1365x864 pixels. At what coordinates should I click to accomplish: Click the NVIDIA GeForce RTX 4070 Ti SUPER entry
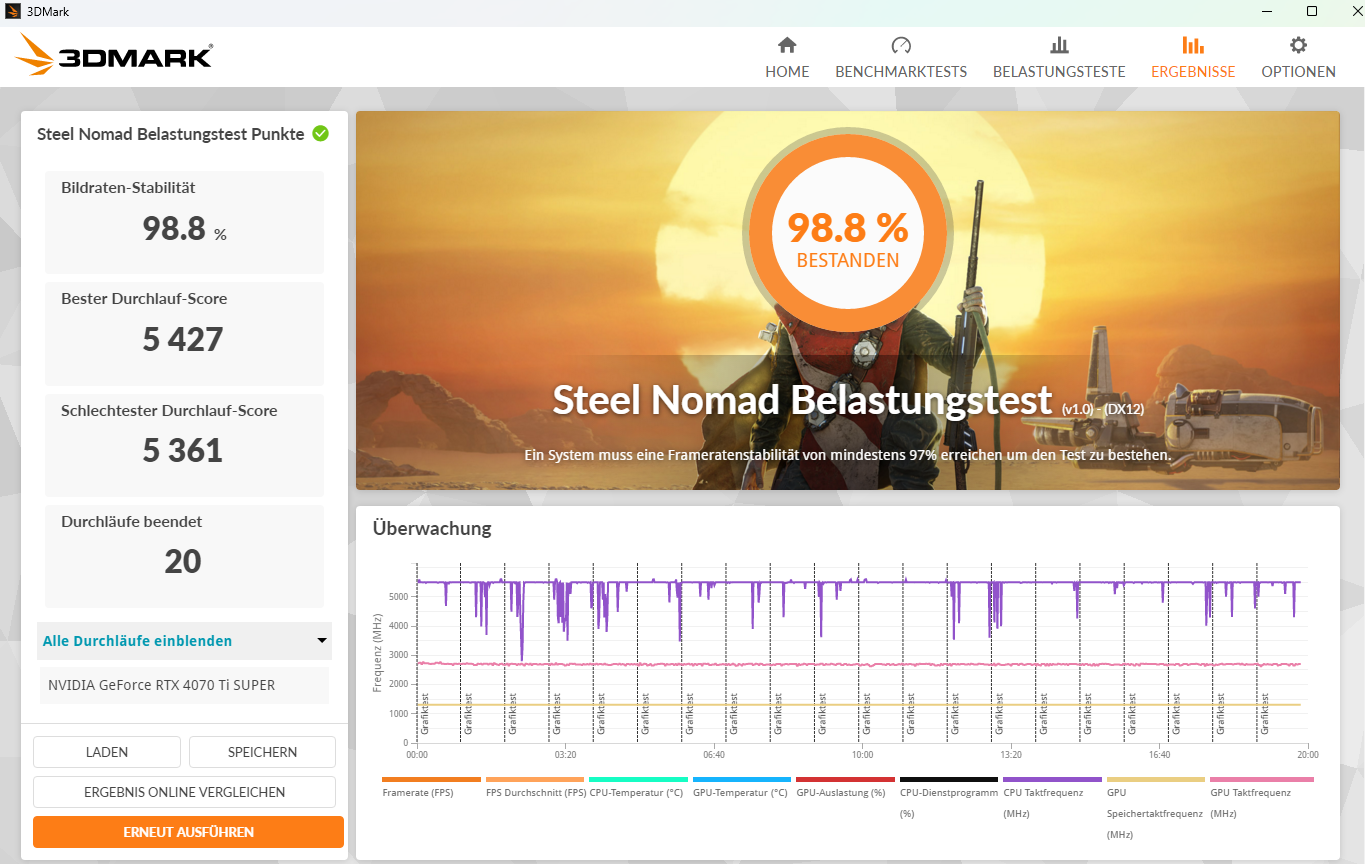pyautogui.click(x=183, y=685)
